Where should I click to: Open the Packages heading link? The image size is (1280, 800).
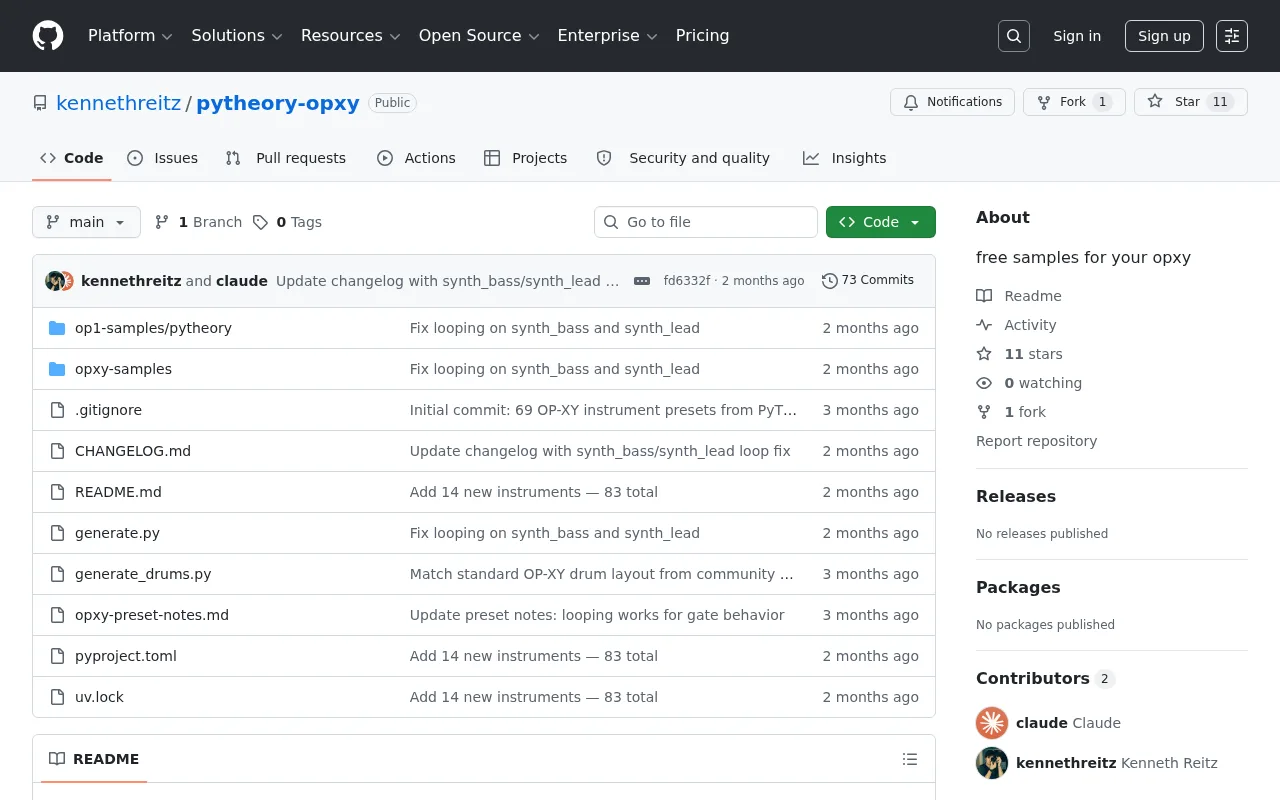click(x=1018, y=587)
